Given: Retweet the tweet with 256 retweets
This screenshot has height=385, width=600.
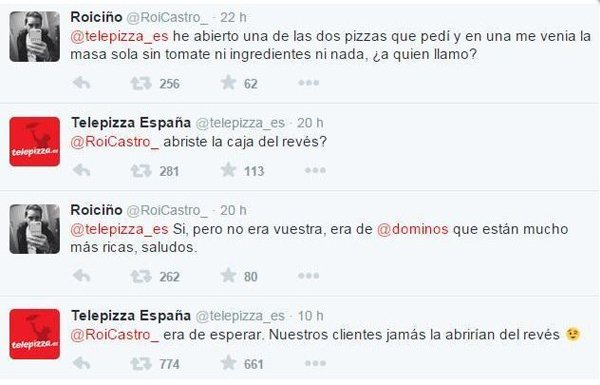Looking at the screenshot, I should click(141, 83).
